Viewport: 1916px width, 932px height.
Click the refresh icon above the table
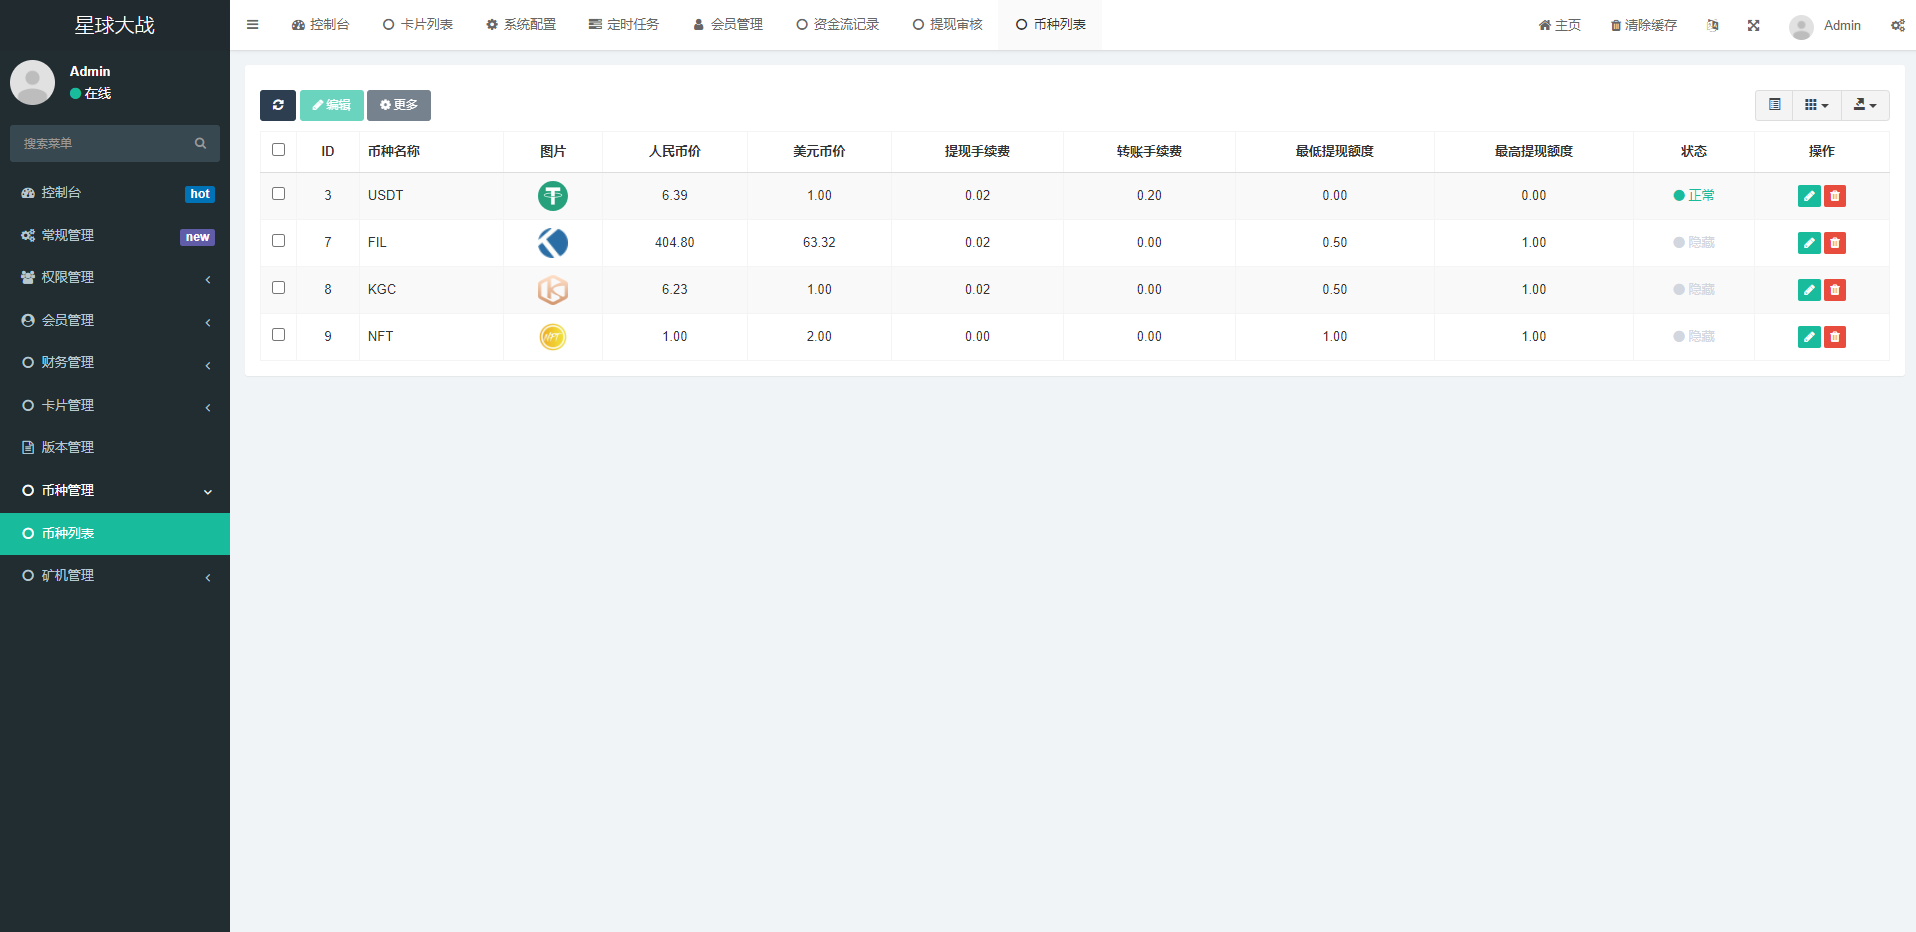pyautogui.click(x=278, y=105)
